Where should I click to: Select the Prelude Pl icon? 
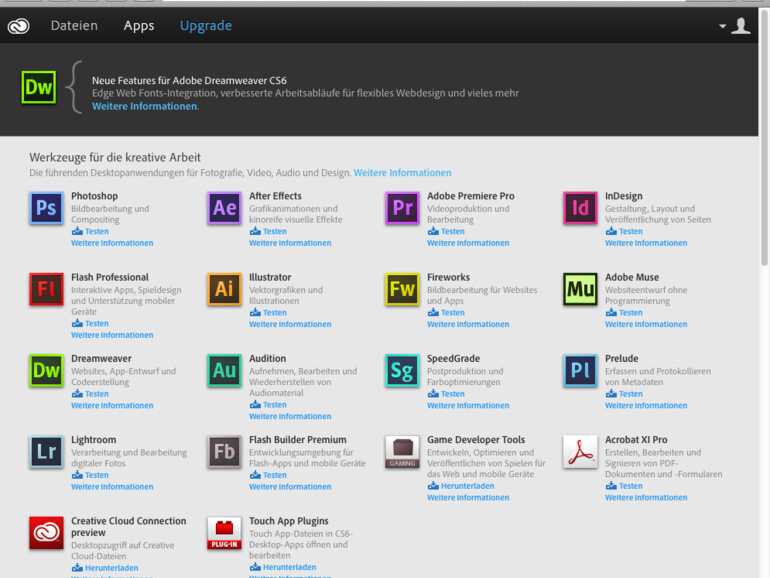coord(580,370)
